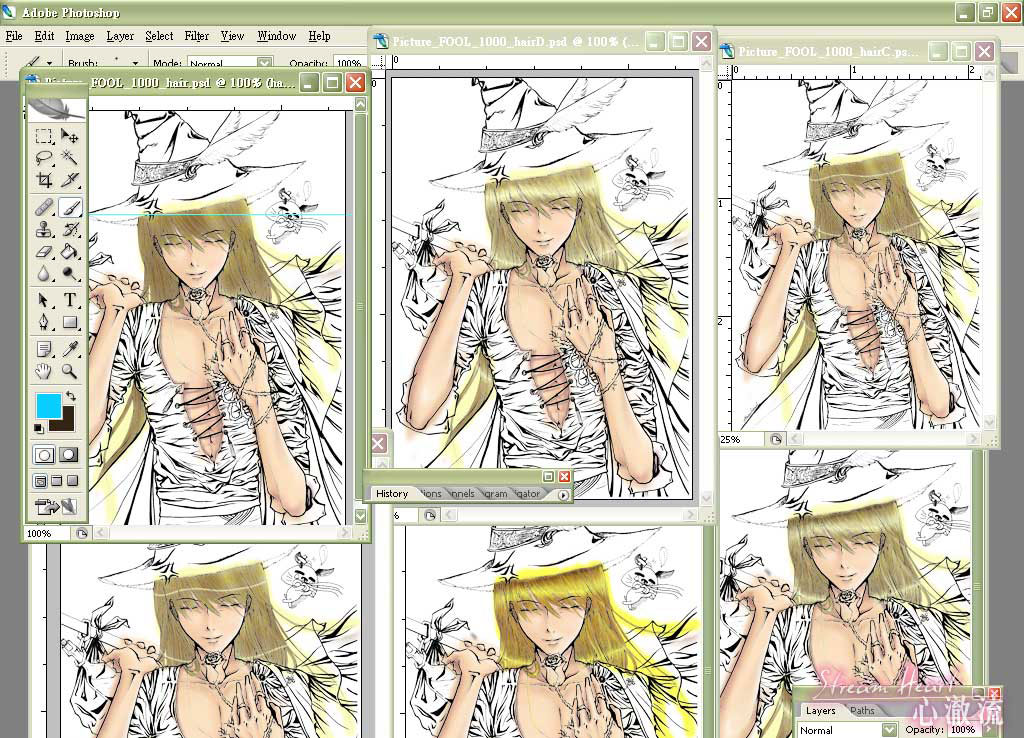The image size is (1024, 738).
Task: Open the tool preset picker arrow
Action: click(50, 63)
